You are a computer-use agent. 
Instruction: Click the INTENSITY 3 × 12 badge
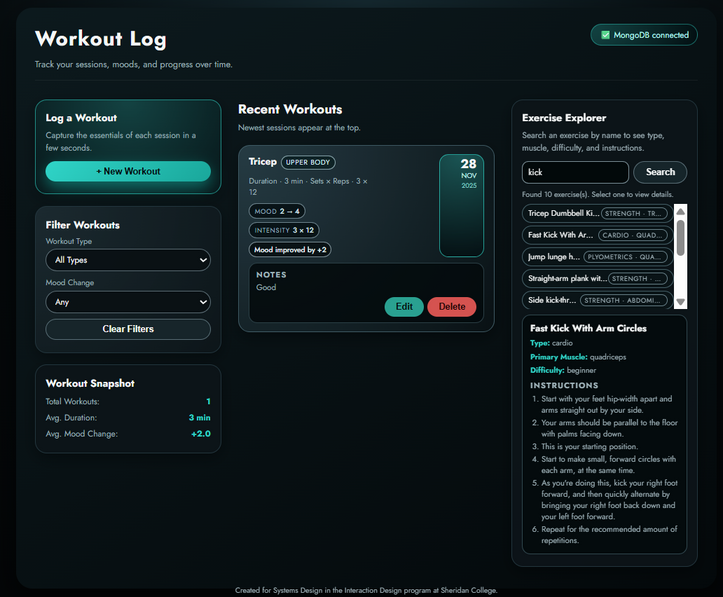pyautogui.click(x=284, y=230)
